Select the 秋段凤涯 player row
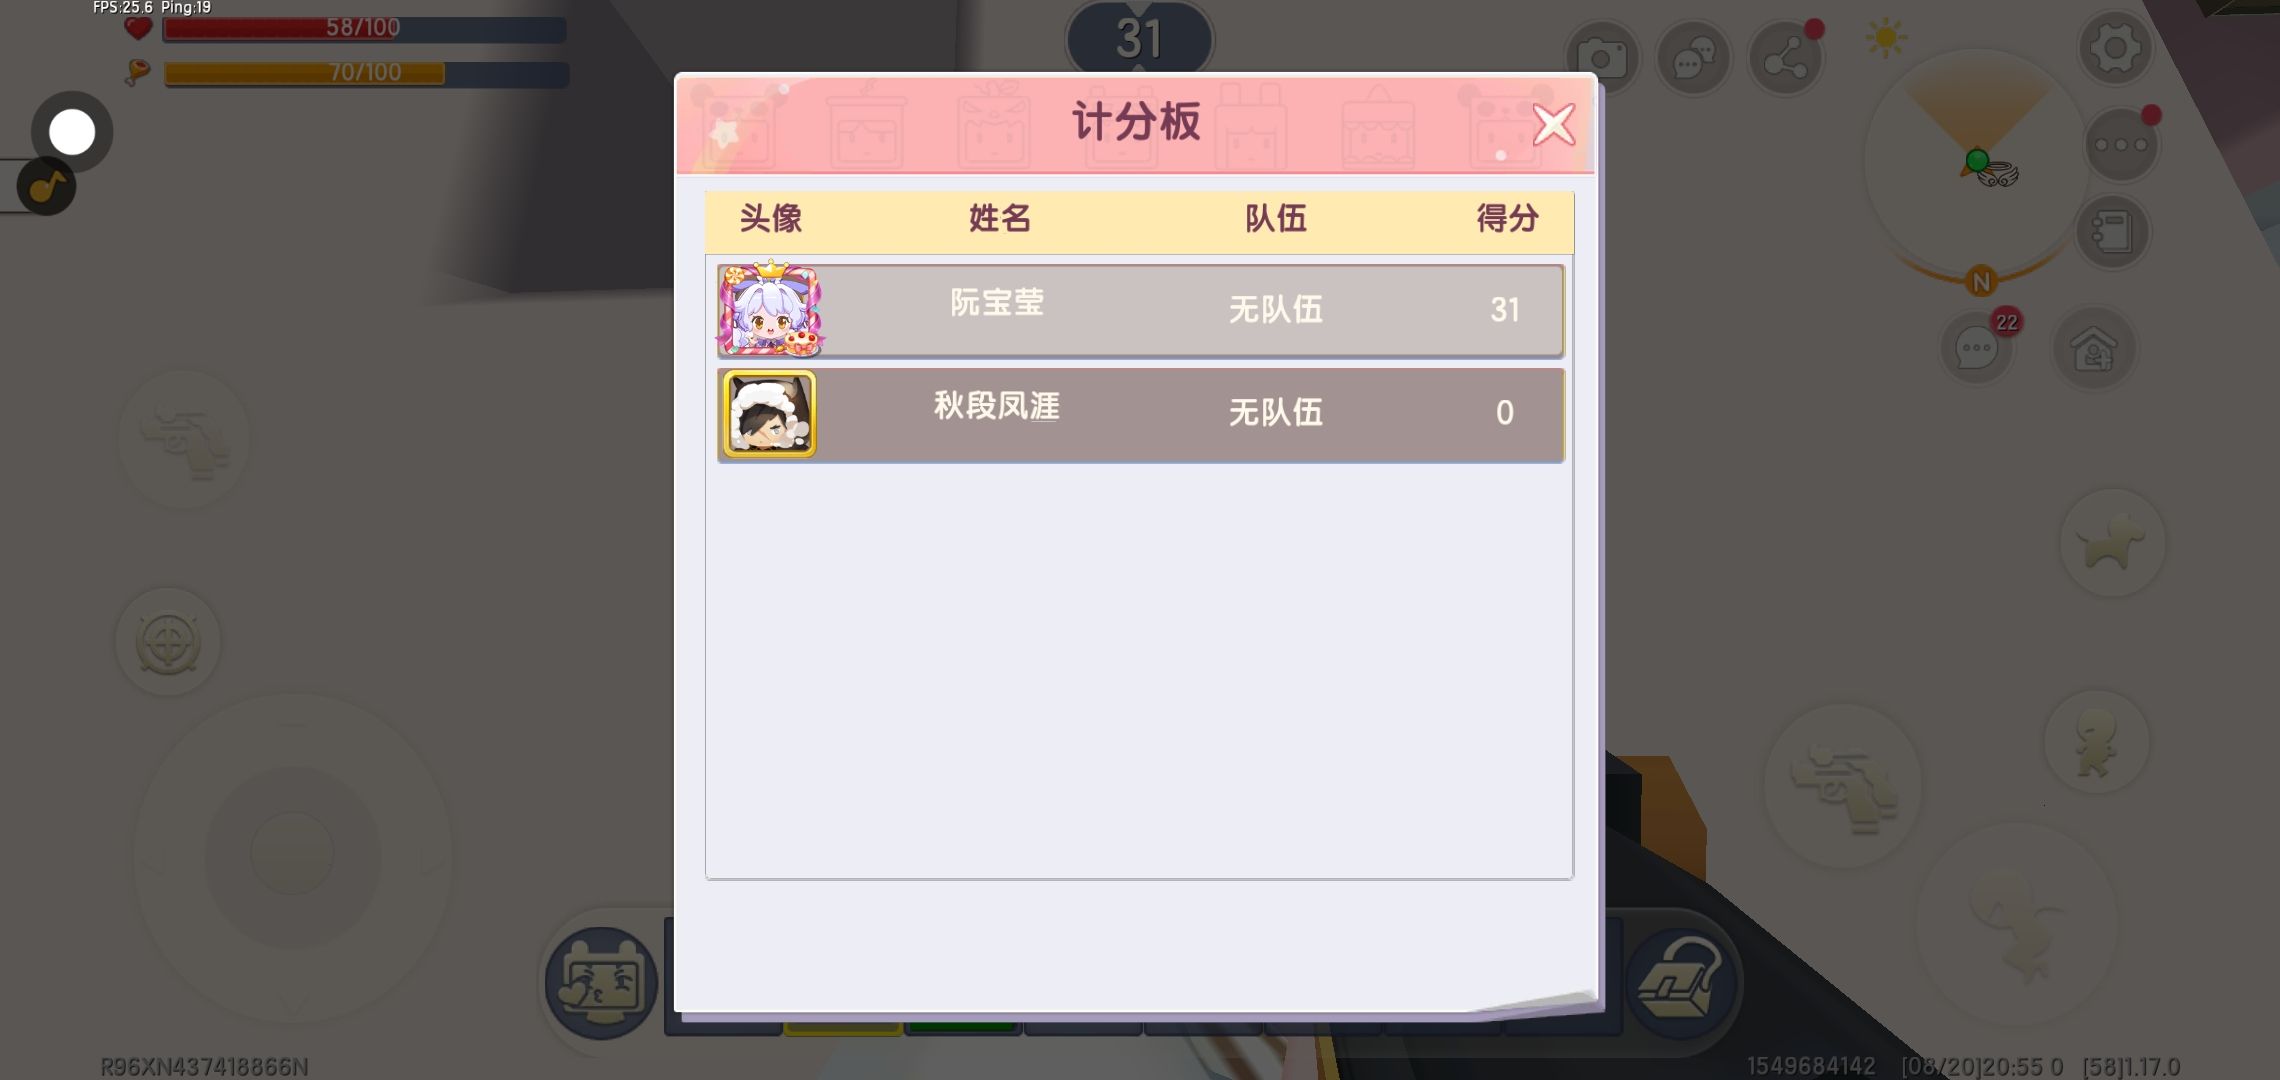The width and height of the screenshot is (2280, 1080). (x=1140, y=414)
